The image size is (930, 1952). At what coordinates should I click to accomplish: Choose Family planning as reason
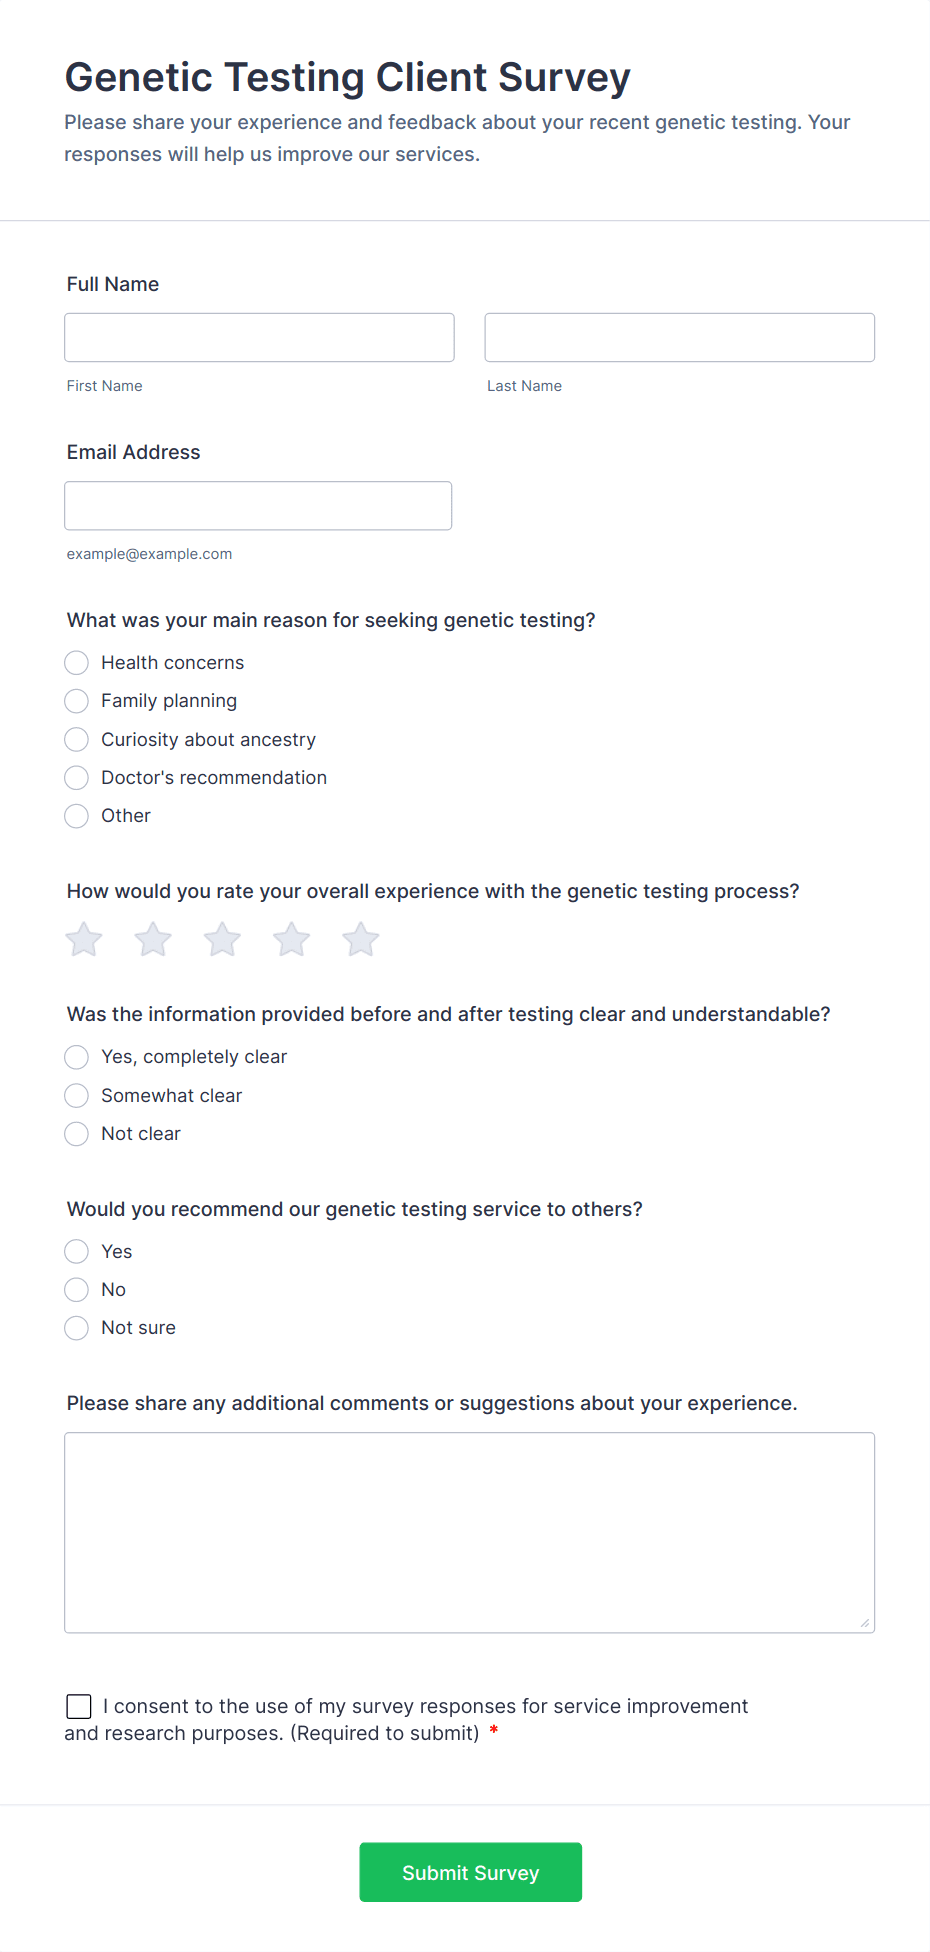pyautogui.click(x=77, y=701)
